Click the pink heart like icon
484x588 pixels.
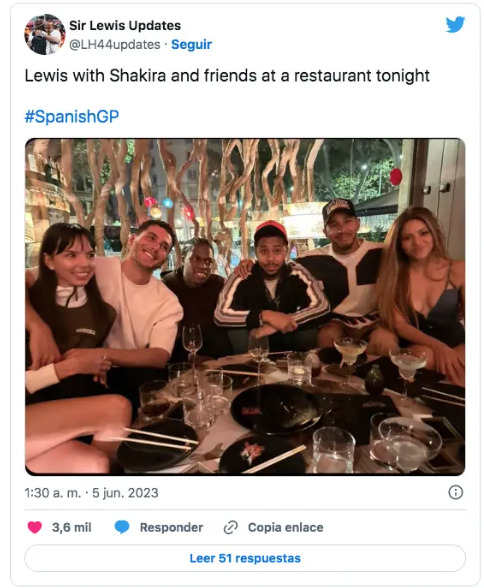tap(35, 527)
